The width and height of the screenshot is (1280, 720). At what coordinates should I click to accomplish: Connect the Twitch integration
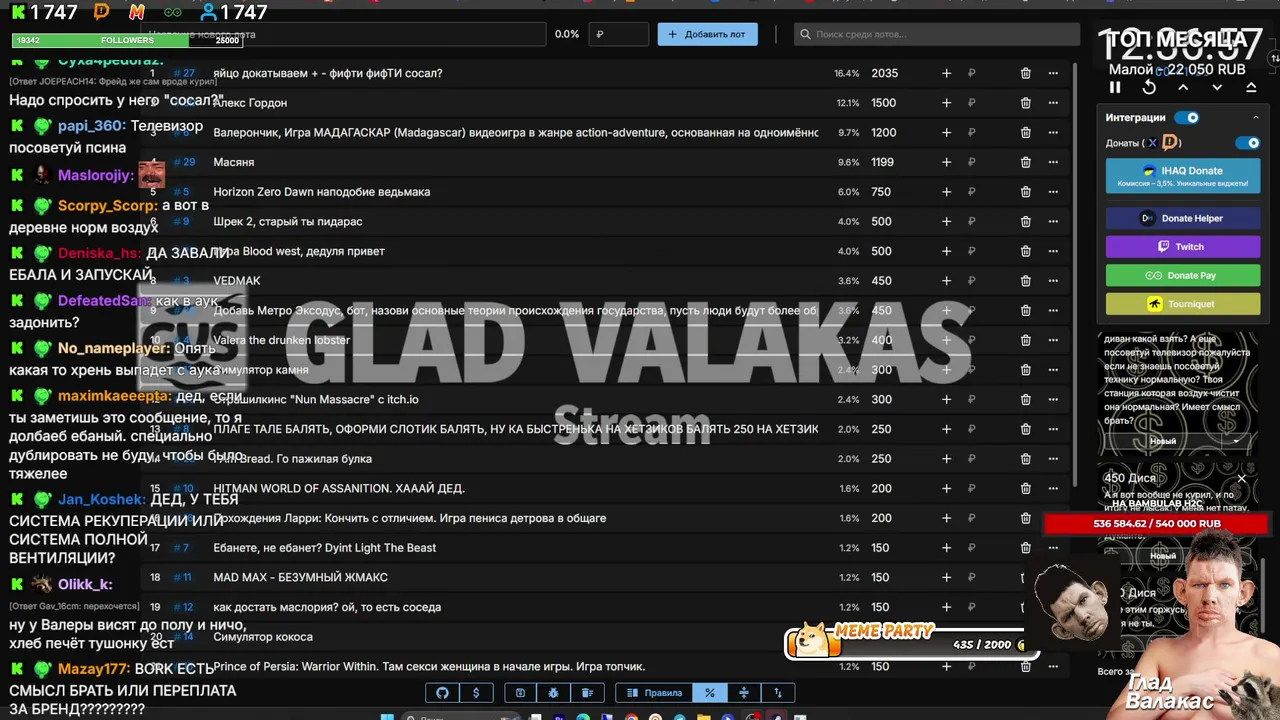pos(1183,247)
